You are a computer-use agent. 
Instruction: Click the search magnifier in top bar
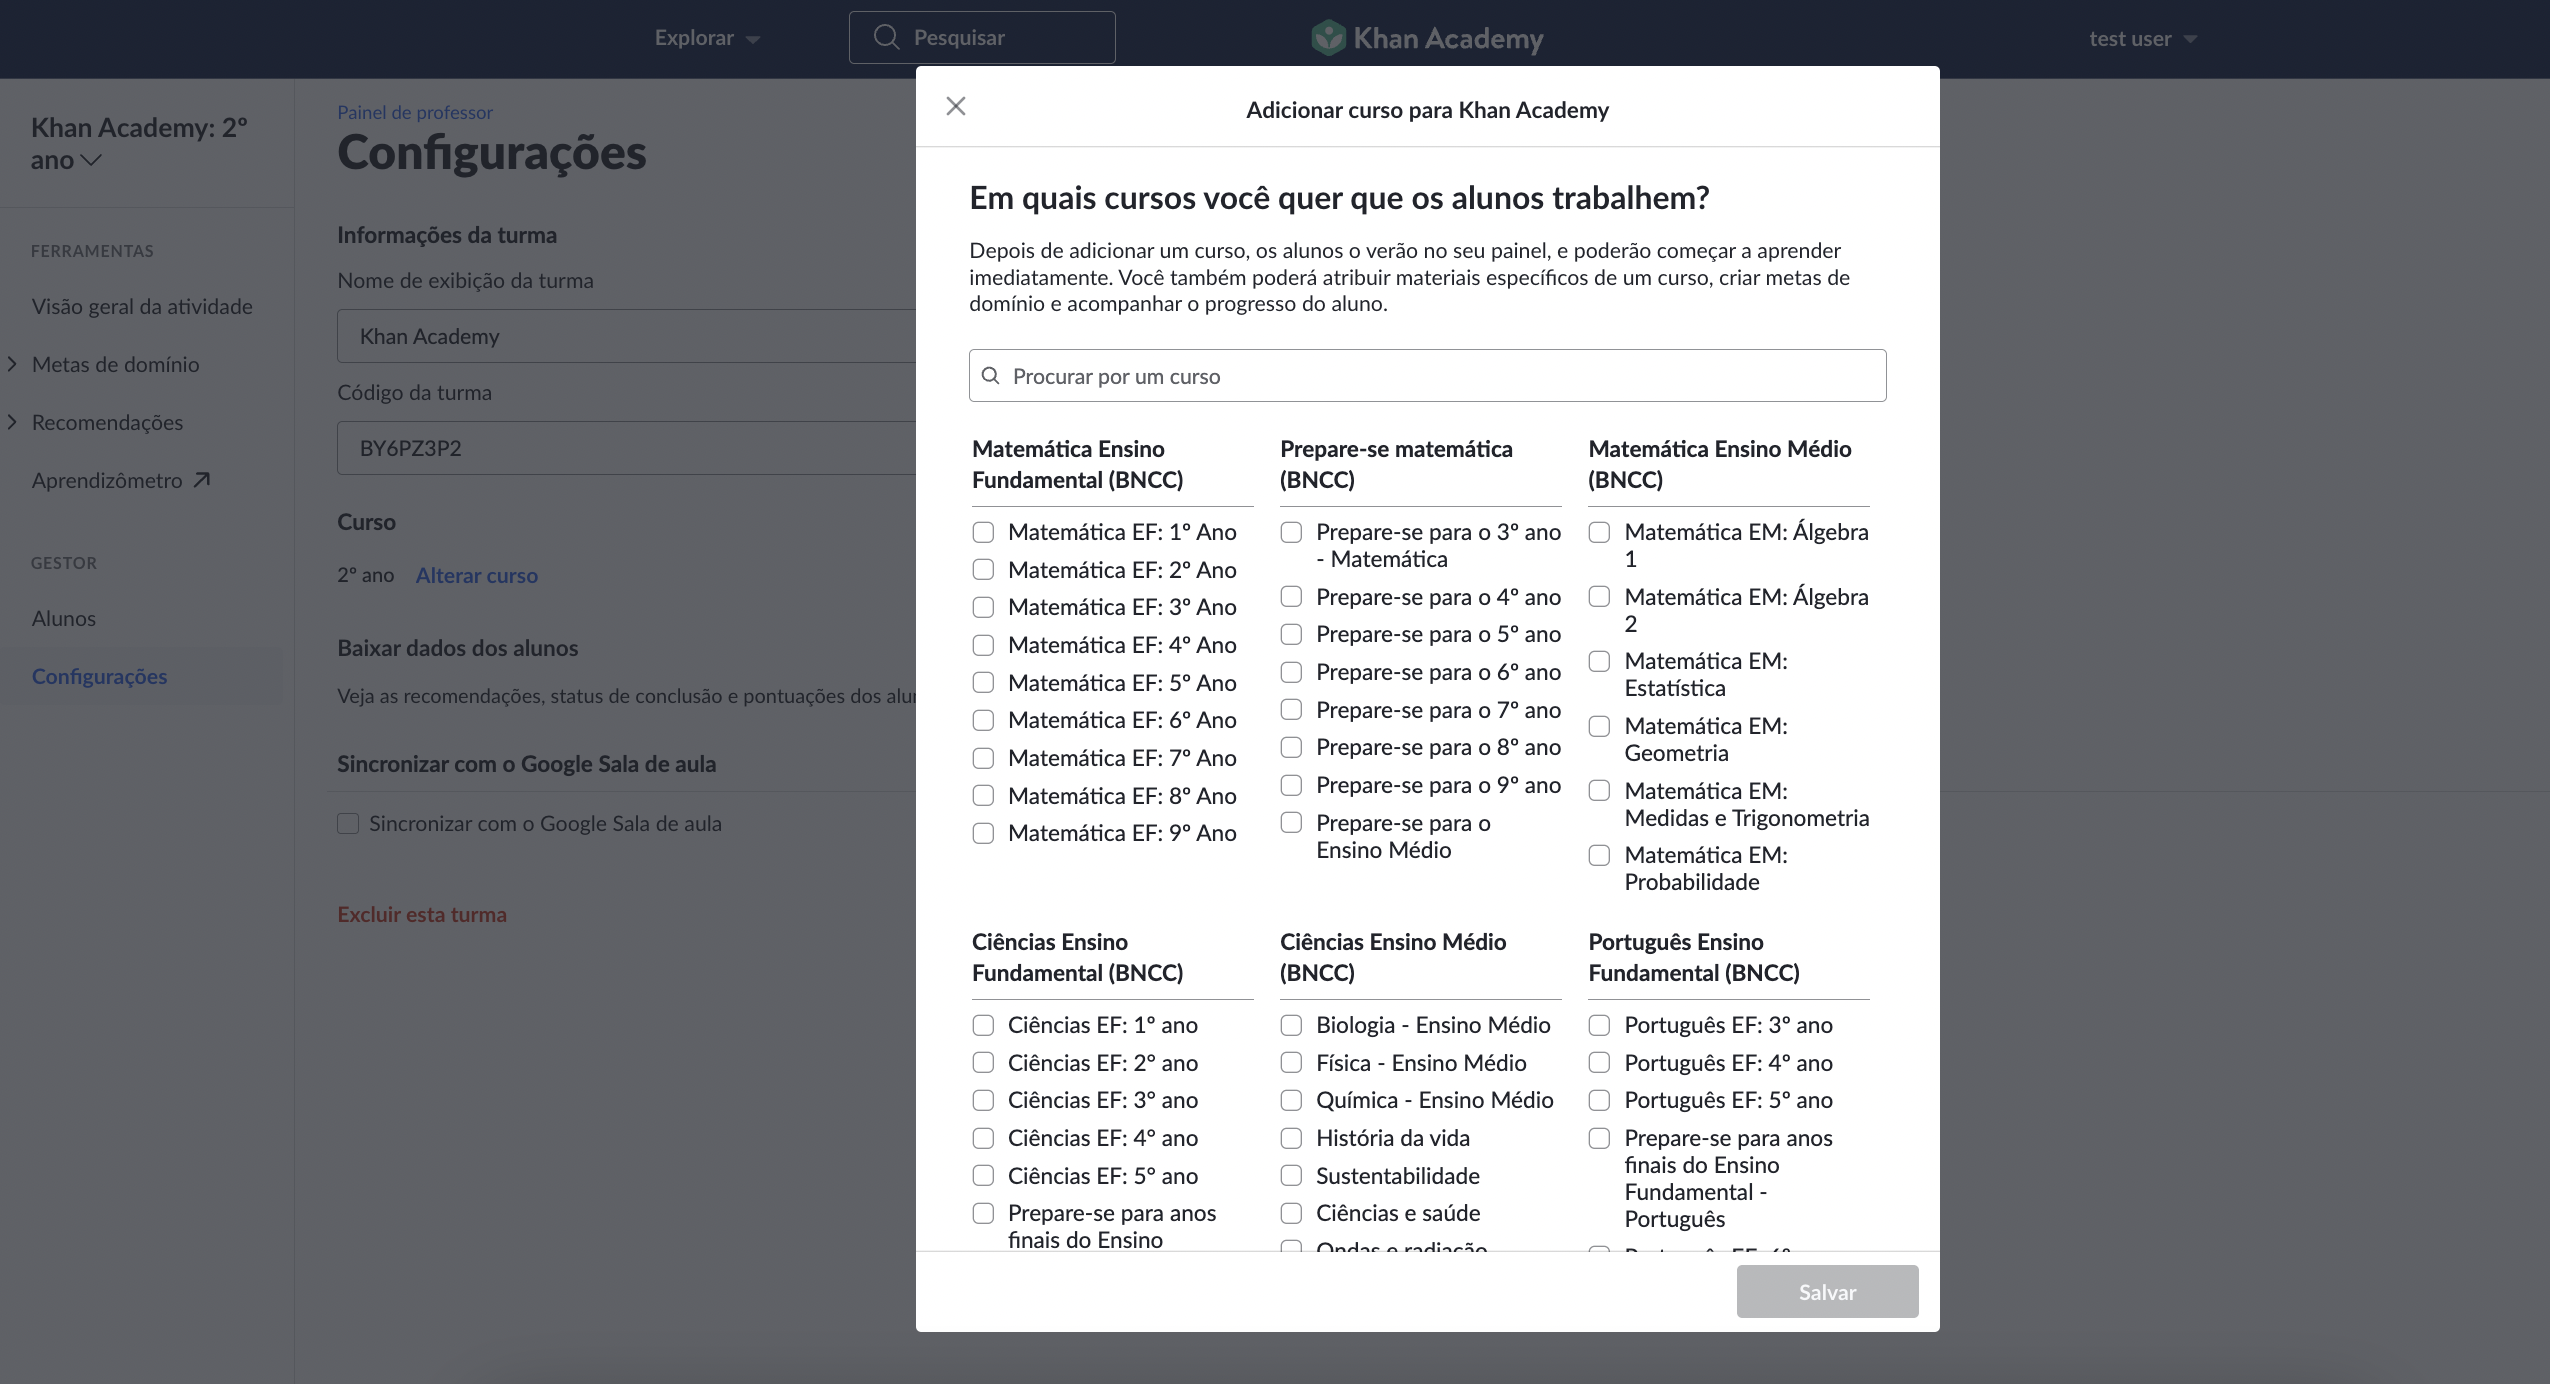click(886, 37)
